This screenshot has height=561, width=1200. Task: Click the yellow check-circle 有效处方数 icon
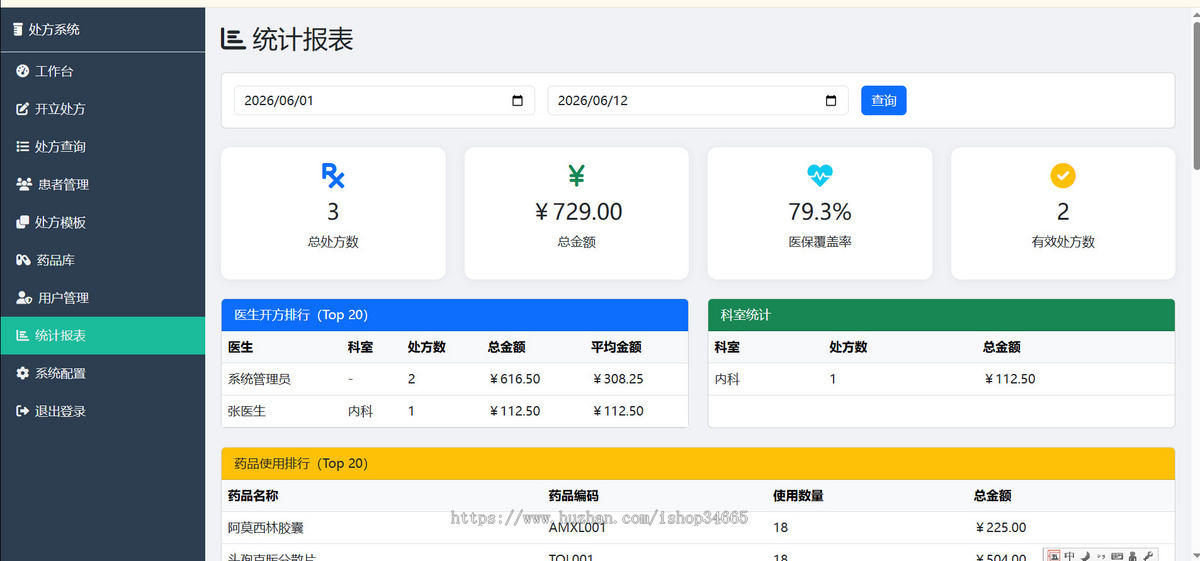pos(1063,176)
